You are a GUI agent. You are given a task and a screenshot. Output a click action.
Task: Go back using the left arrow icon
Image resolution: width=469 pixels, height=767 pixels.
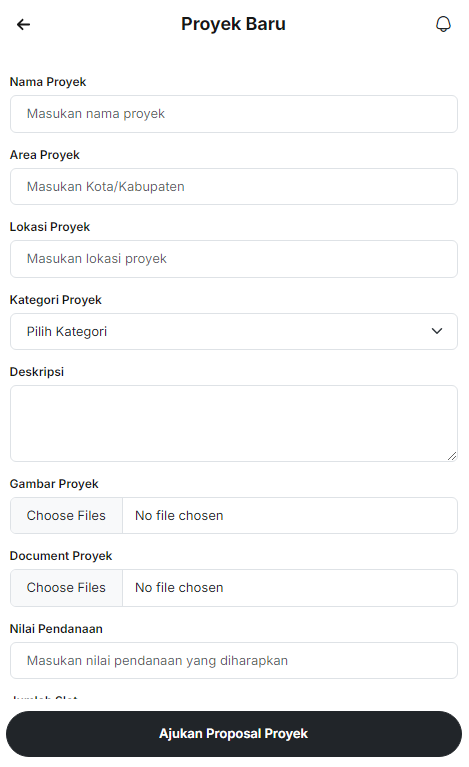coord(23,24)
